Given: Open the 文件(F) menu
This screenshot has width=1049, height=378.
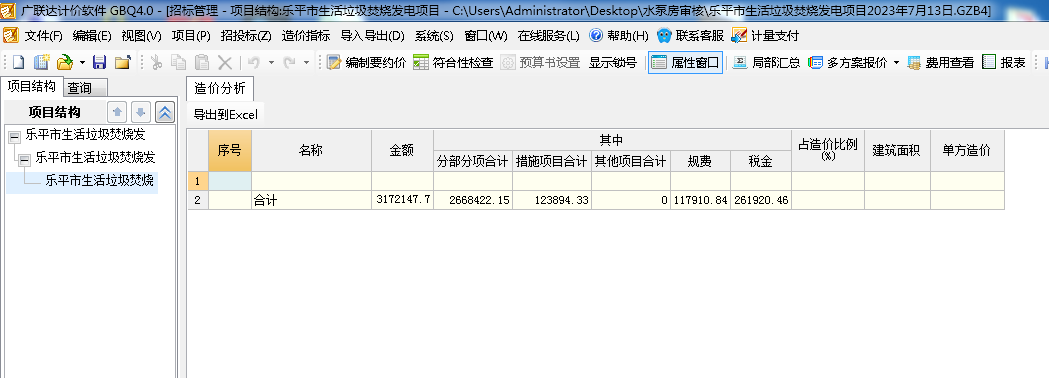Looking at the screenshot, I should (x=43, y=36).
